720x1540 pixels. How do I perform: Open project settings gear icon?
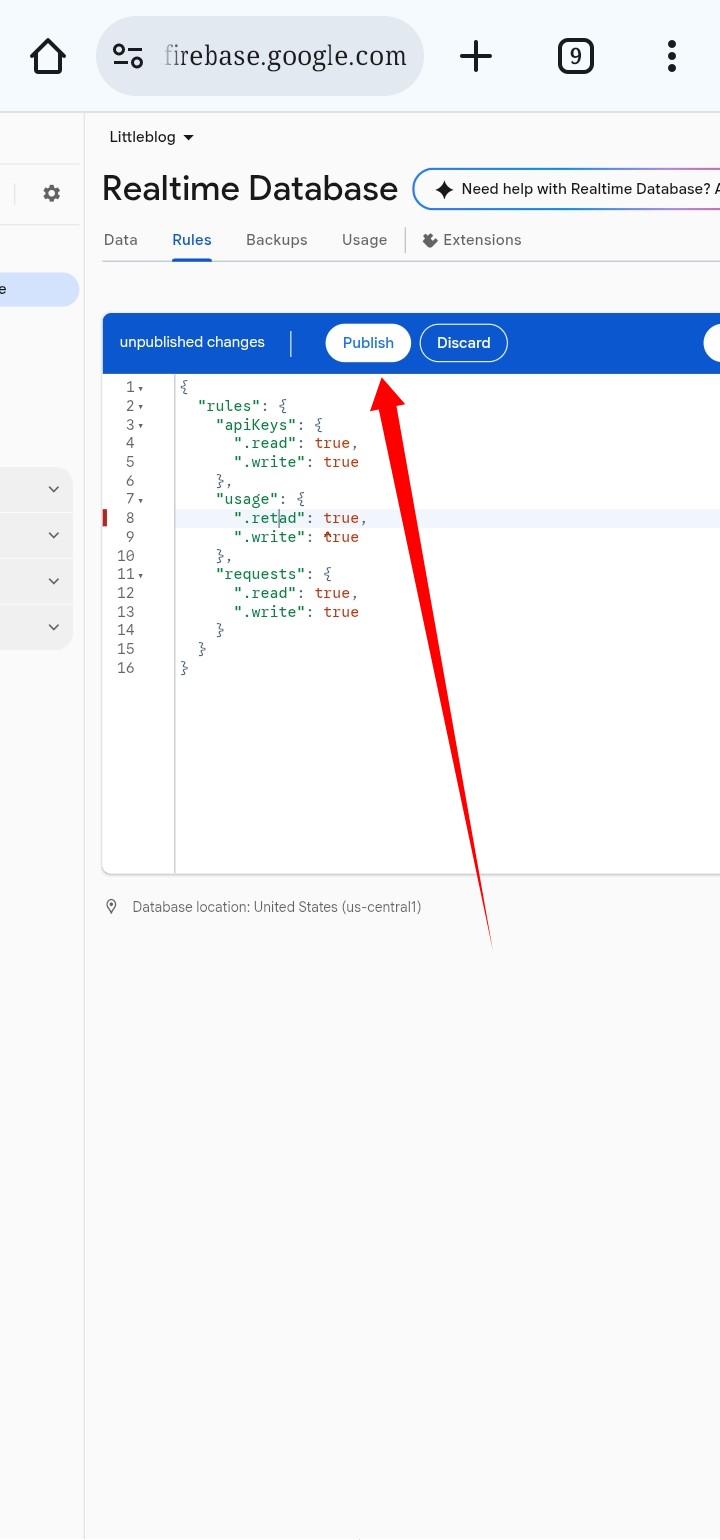click(x=52, y=193)
